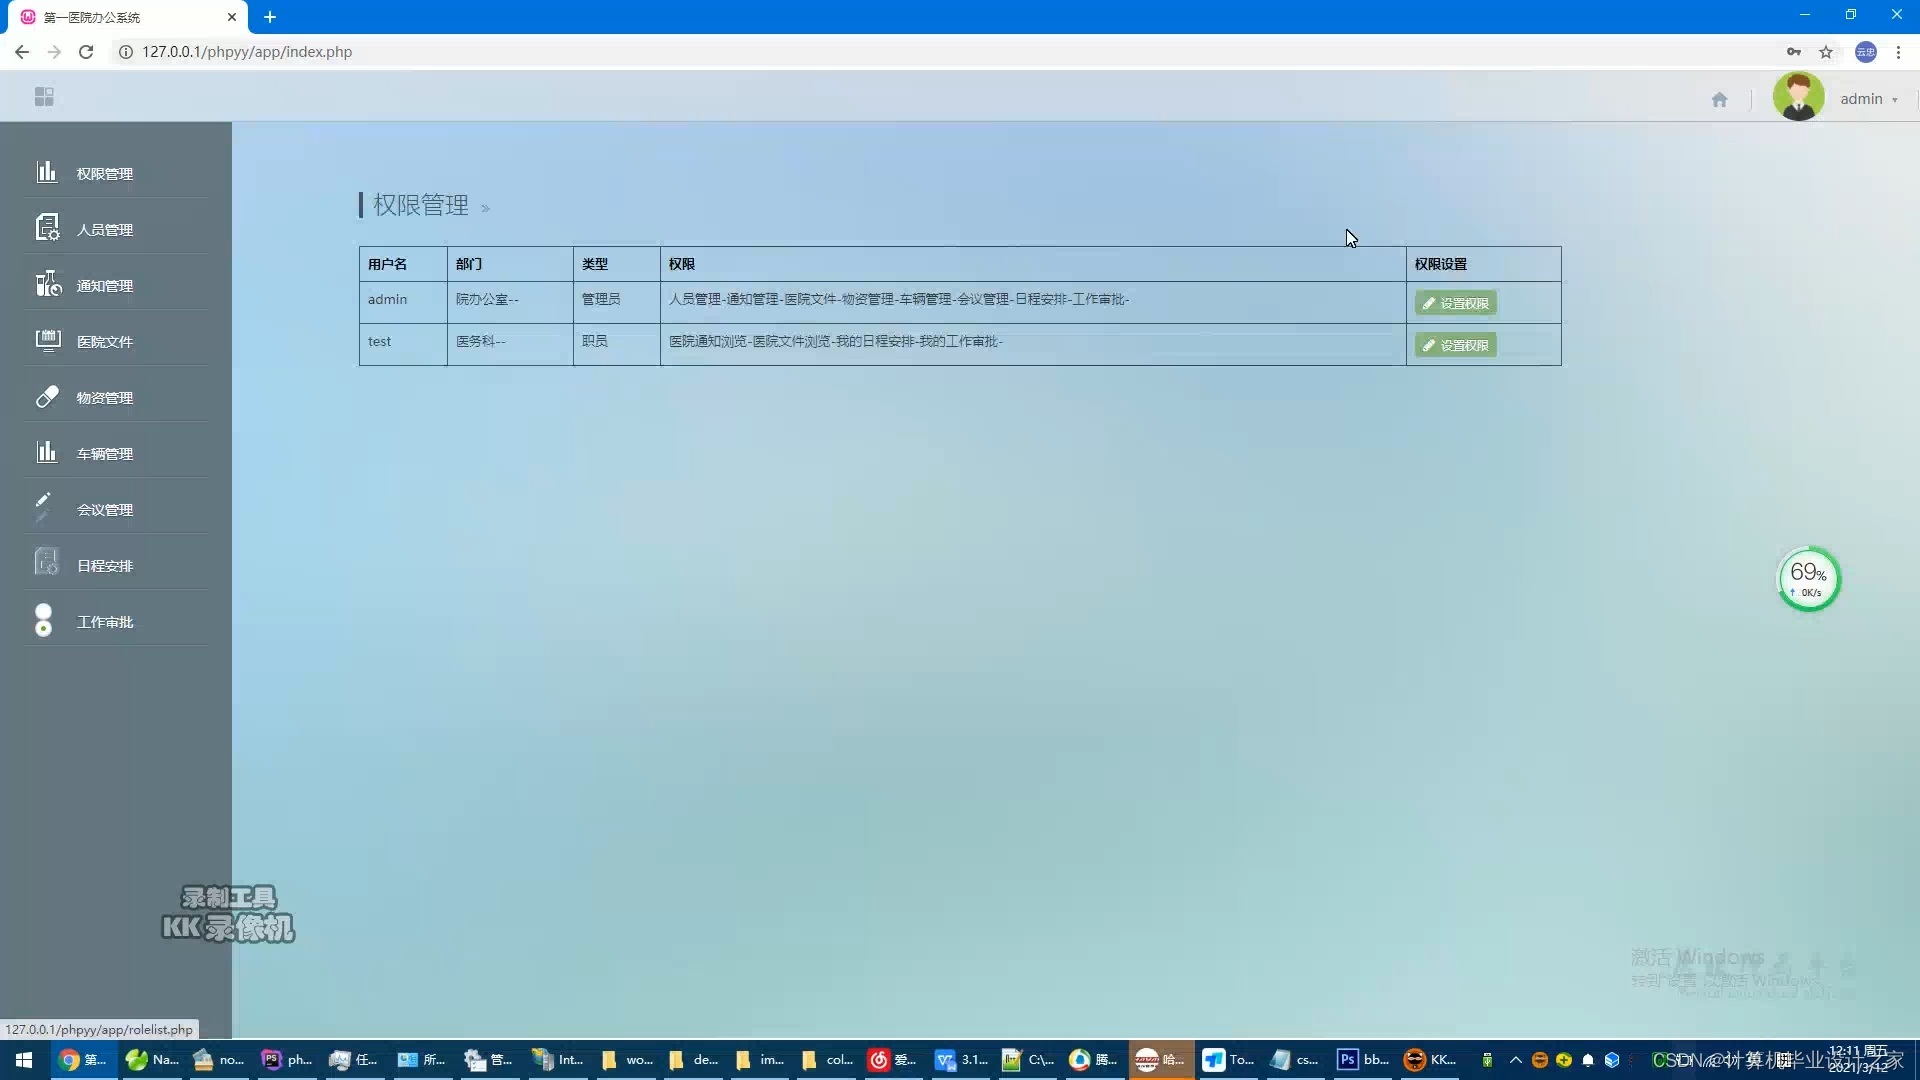Click the browser address bar URL
The image size is (1920, 1080).
point(247,52)
